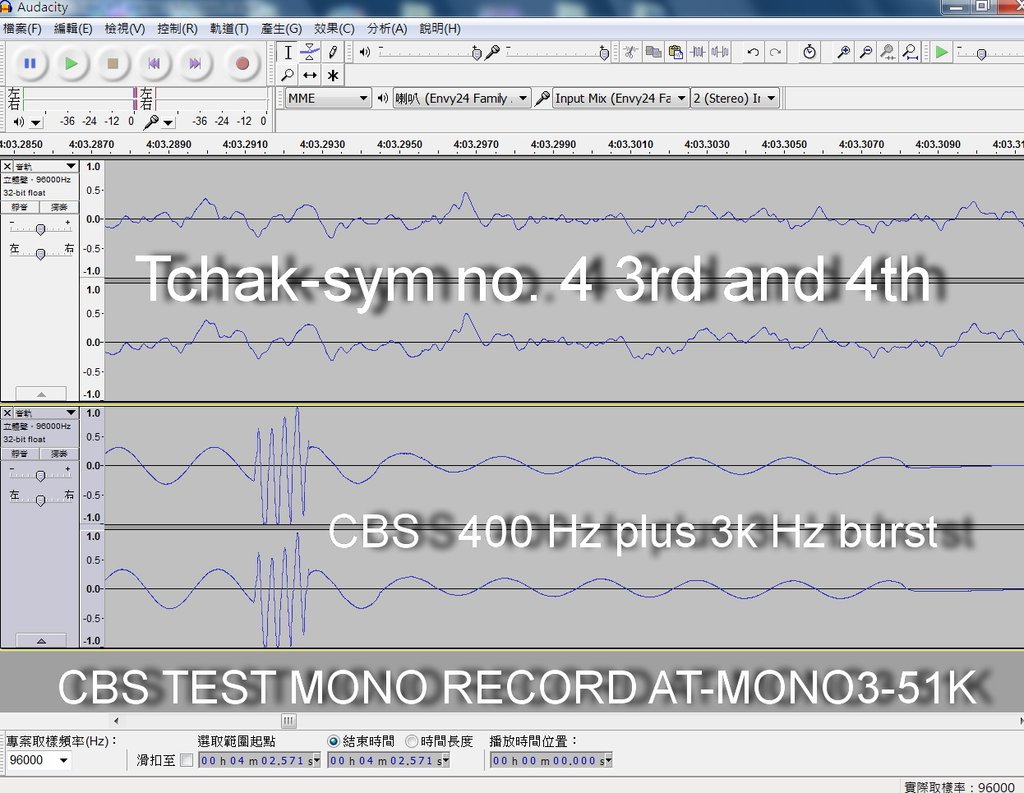The width and height of the screenshot is (1024, 793).
Task: Click the Zoom Out magnifier icon
Action: [866, 52]
